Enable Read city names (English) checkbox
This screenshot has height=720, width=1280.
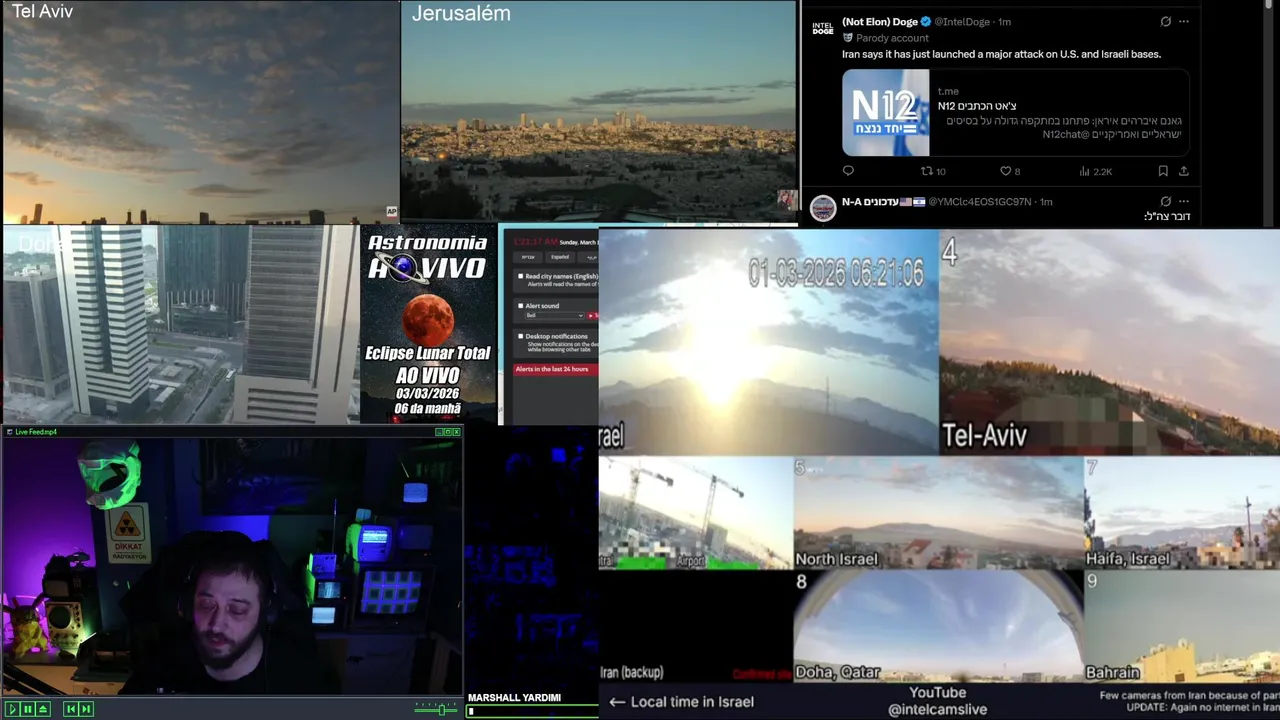[x=520, y=276]
